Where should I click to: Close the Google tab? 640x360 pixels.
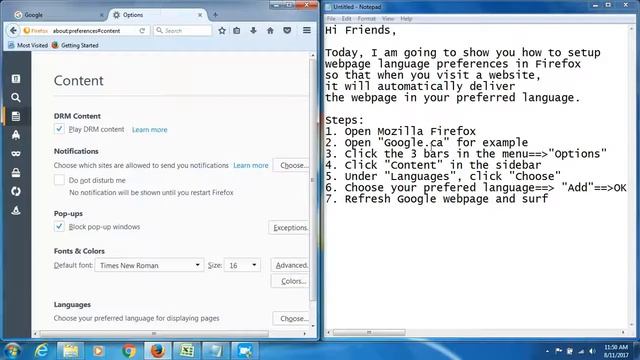pos(102,15)
